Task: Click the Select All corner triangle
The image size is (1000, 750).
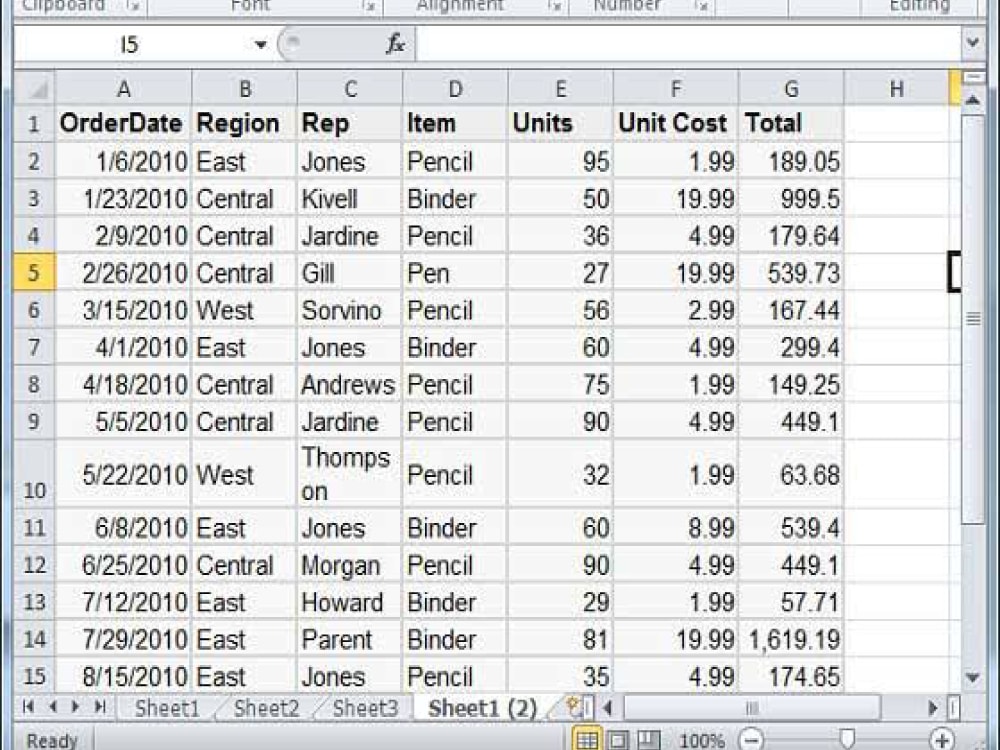Action: click(35, 88)
